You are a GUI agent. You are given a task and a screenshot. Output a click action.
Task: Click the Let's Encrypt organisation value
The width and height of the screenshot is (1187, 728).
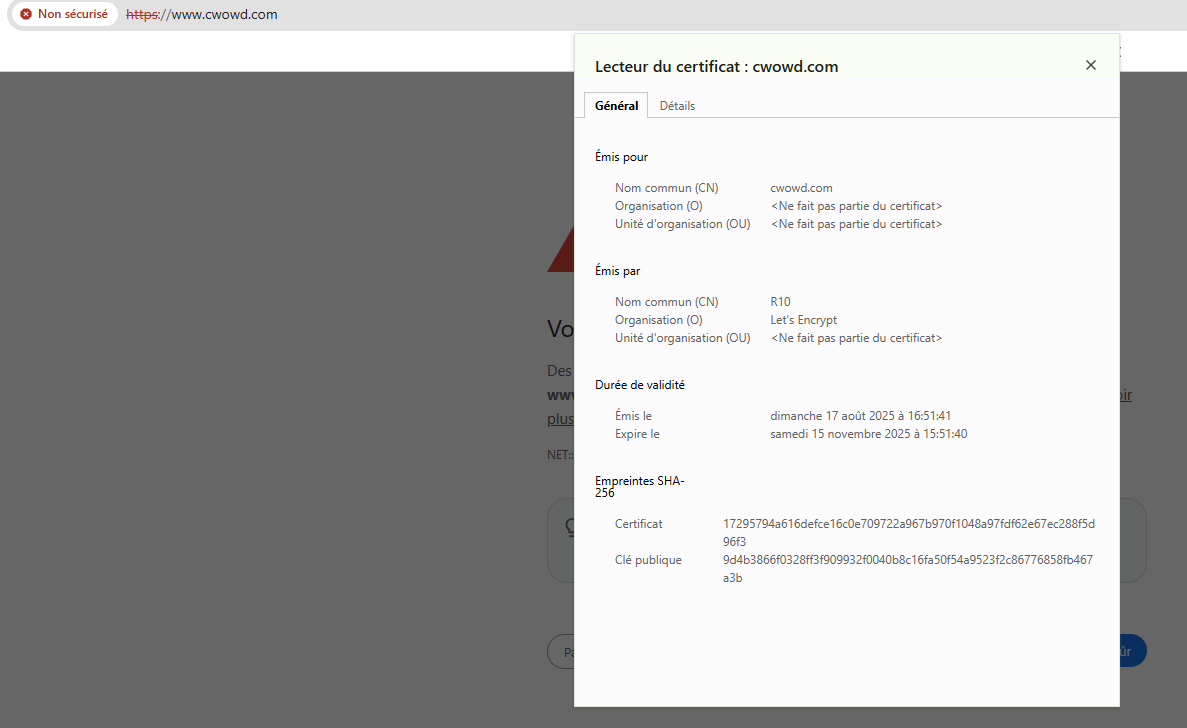(803, 320)
